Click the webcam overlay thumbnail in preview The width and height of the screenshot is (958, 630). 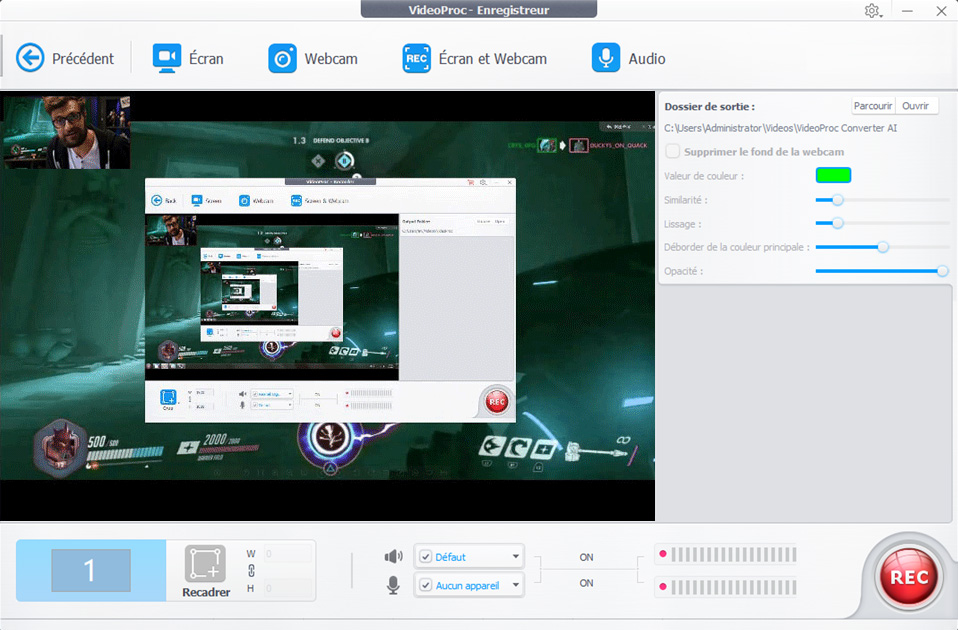[67, 131]
